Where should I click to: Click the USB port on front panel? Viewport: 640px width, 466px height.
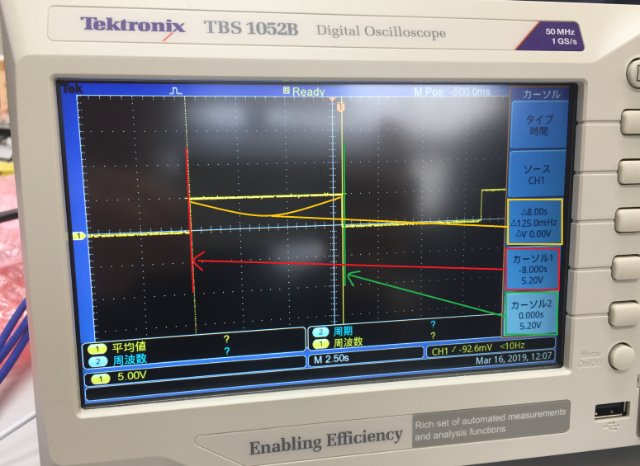coord(611,411)
